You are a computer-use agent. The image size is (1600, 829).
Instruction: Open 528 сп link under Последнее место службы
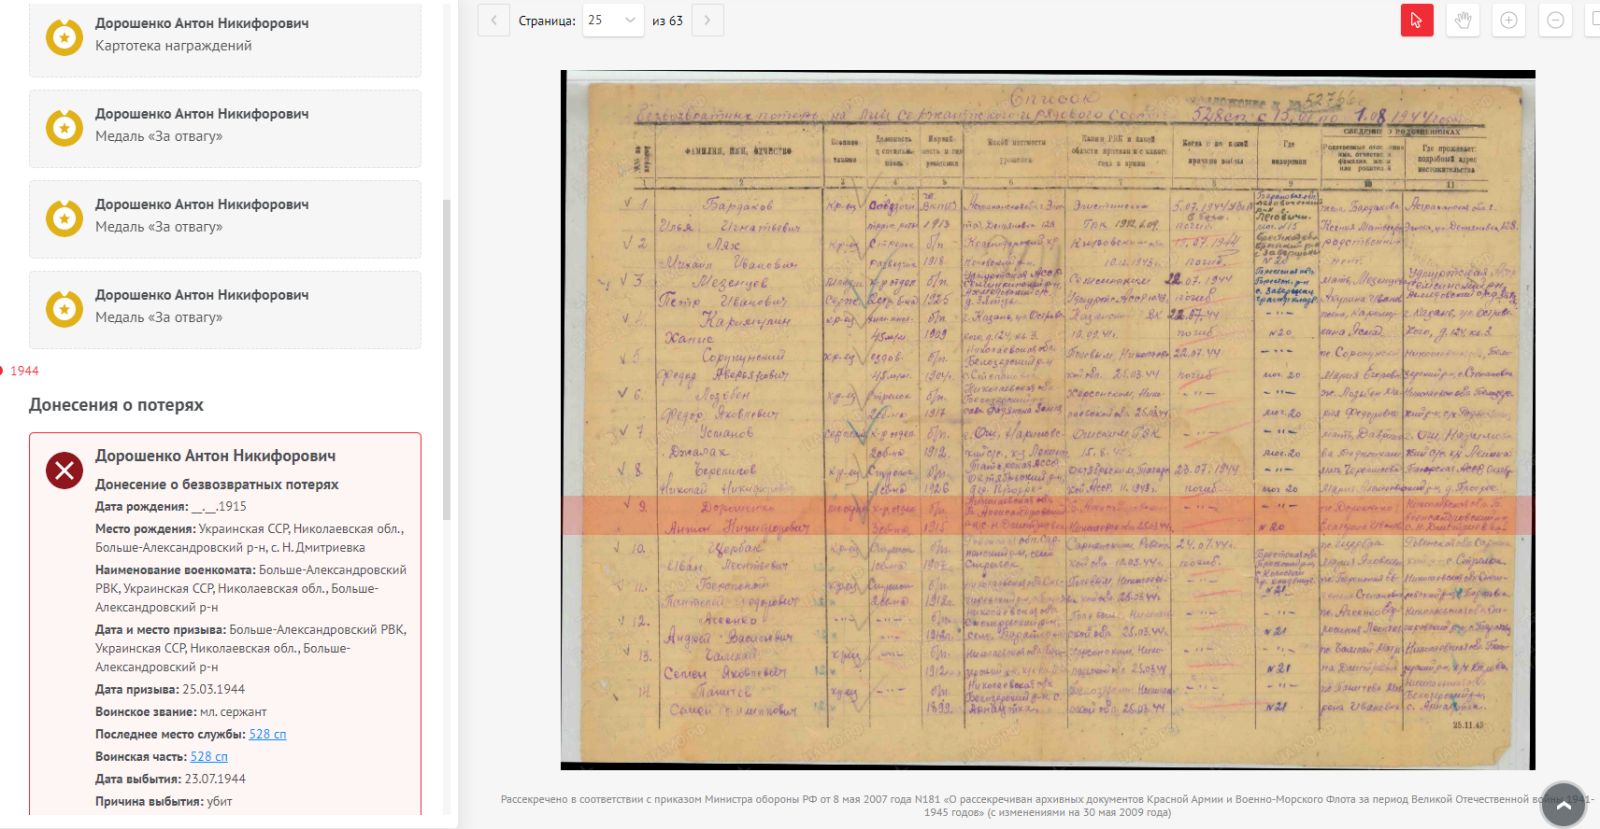(267, 734)
